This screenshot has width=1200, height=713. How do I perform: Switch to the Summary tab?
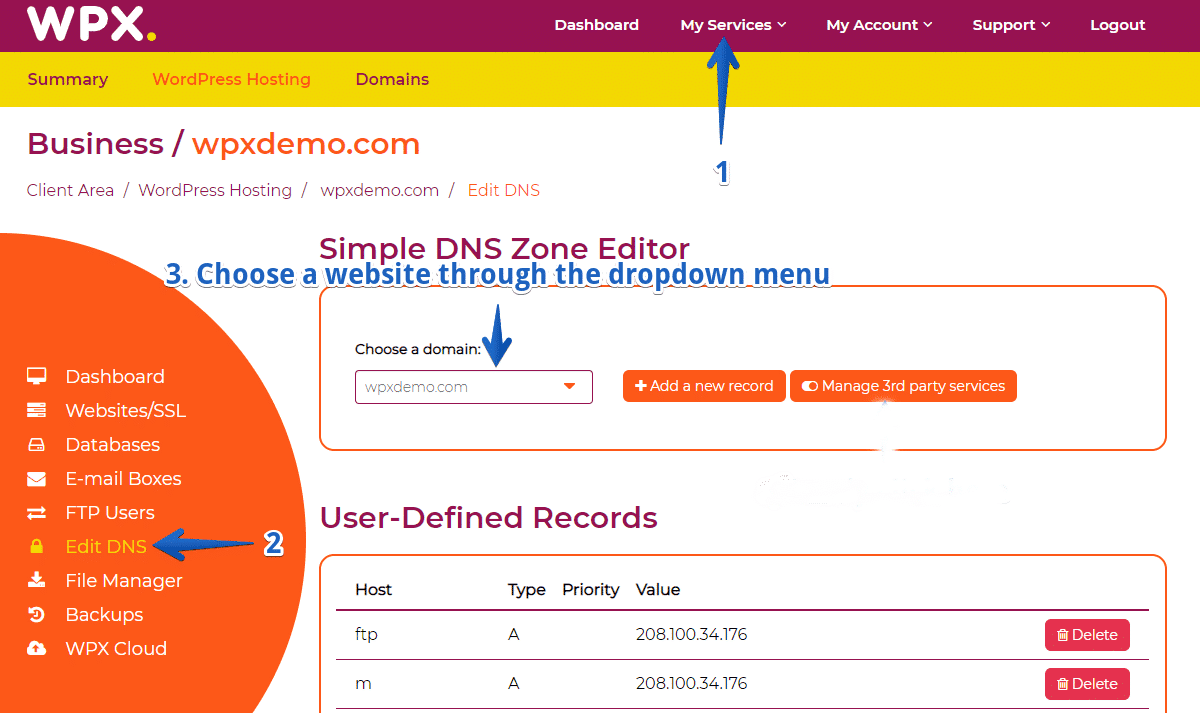pyautogui.click(x=68, y=79)
